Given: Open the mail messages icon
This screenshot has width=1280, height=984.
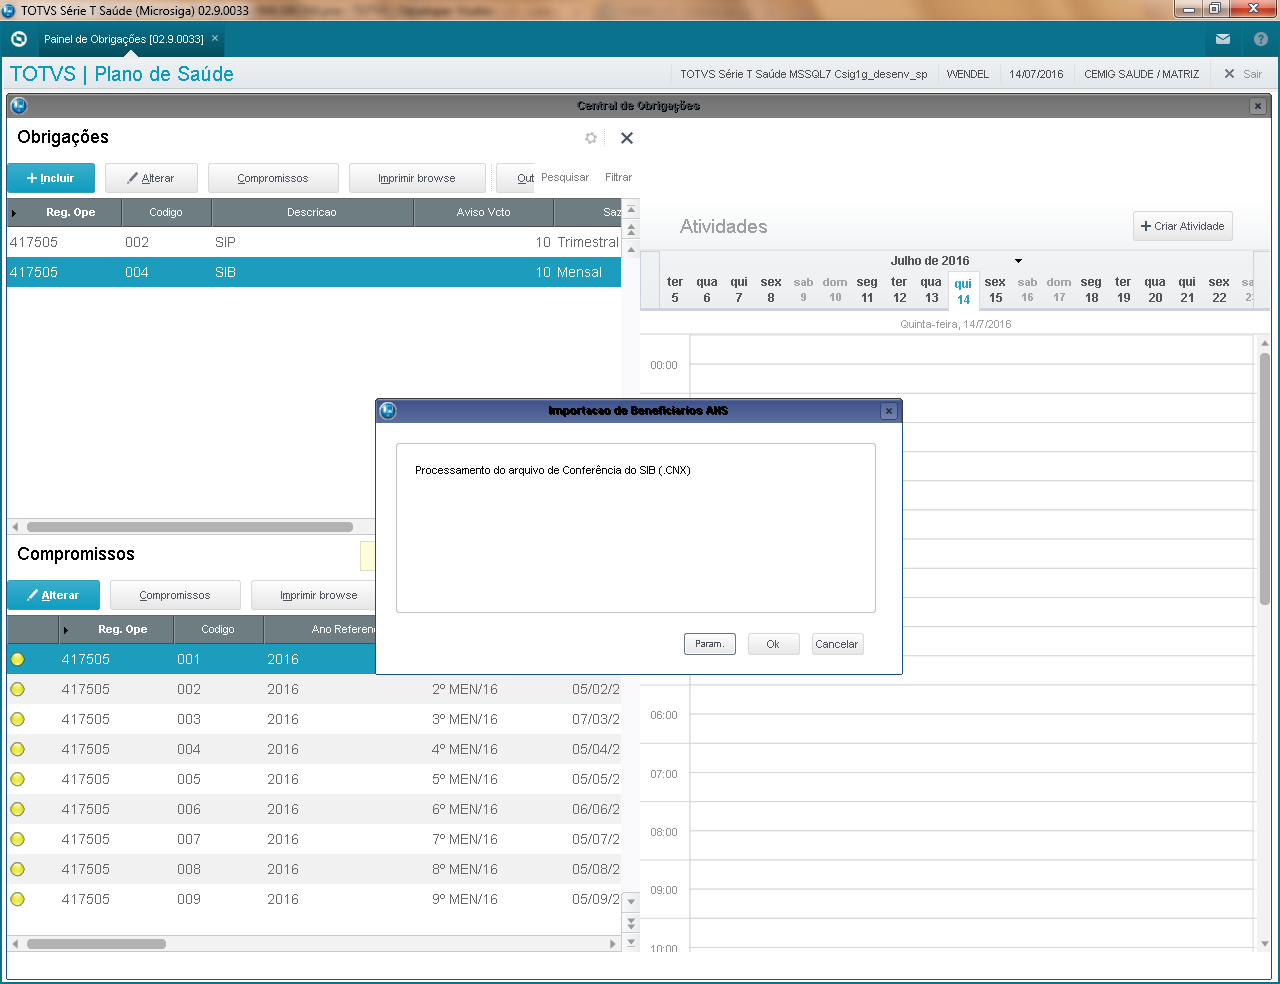Looking at the screenshot, I should [1223, 39].
